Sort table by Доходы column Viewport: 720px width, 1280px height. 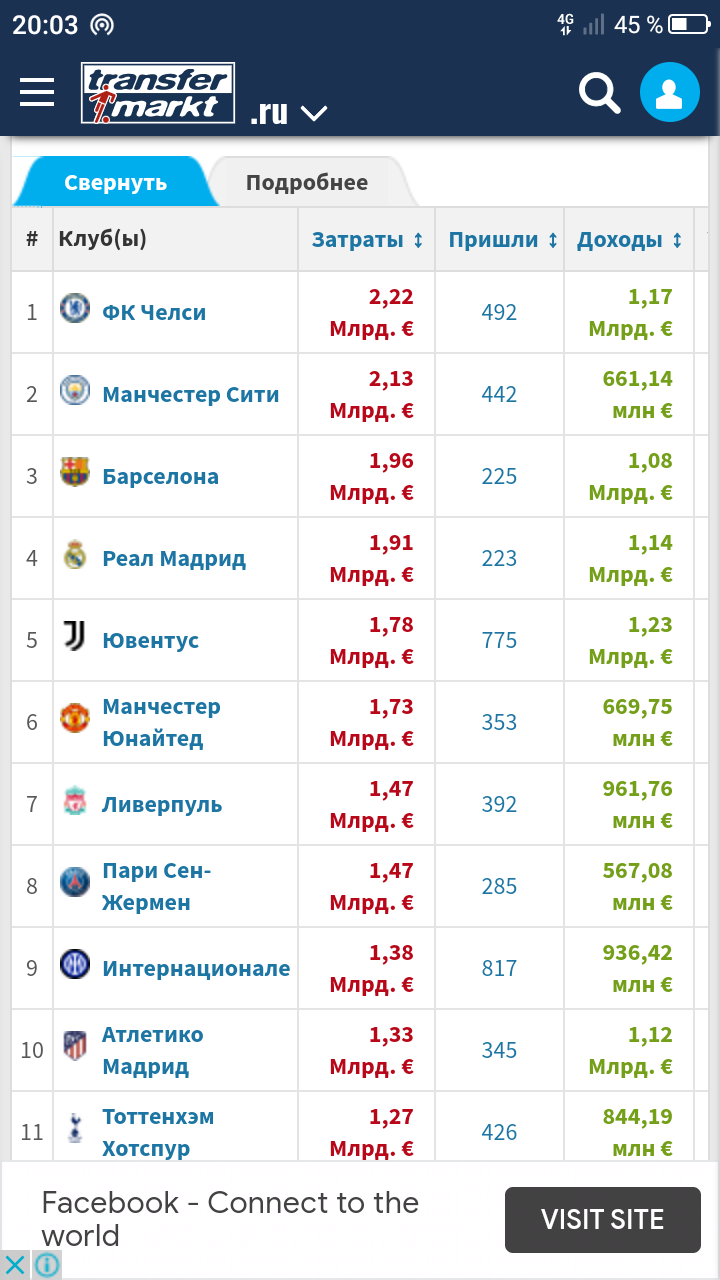click(x=629, y=240)
